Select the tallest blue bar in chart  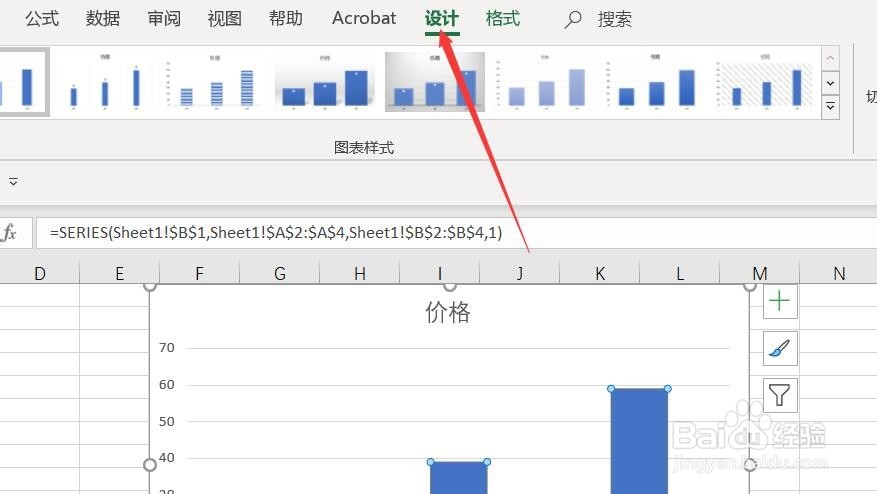tap(639, 441)
